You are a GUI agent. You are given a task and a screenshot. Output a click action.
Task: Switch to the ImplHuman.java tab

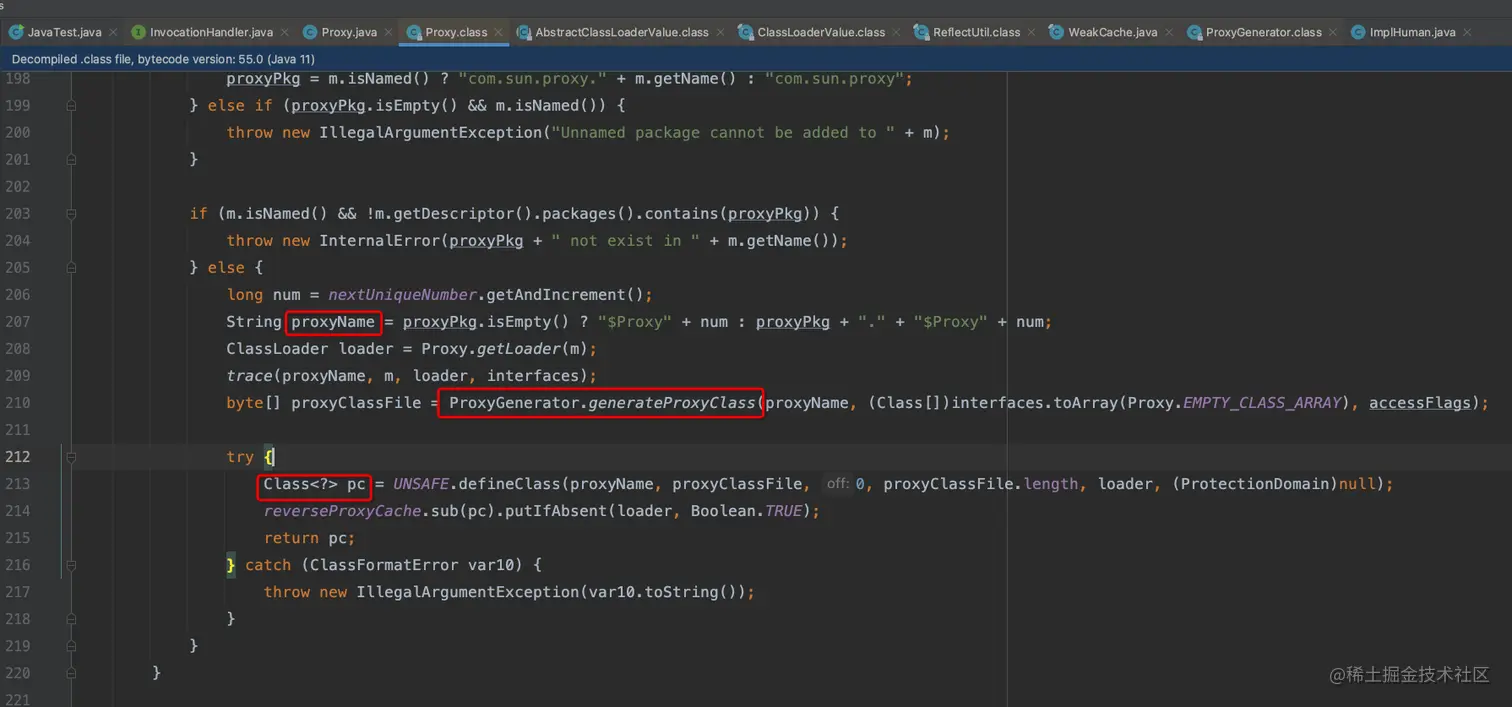pos(1413,32)
